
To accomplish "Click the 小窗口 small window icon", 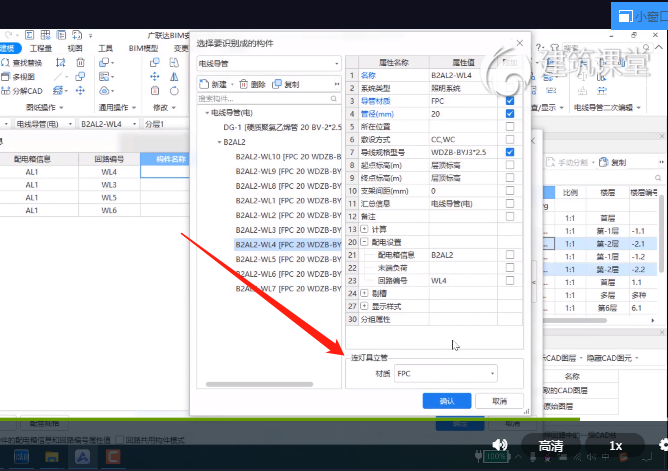I will 625,17.
